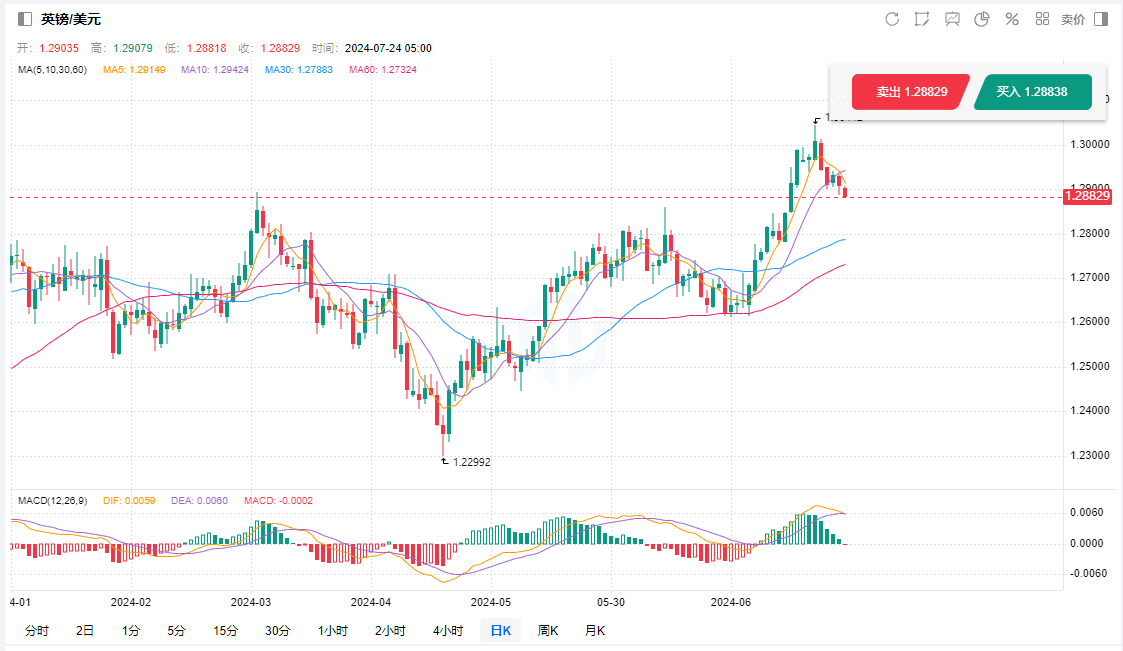Open the chart presentation board icon

click(952, 19)
